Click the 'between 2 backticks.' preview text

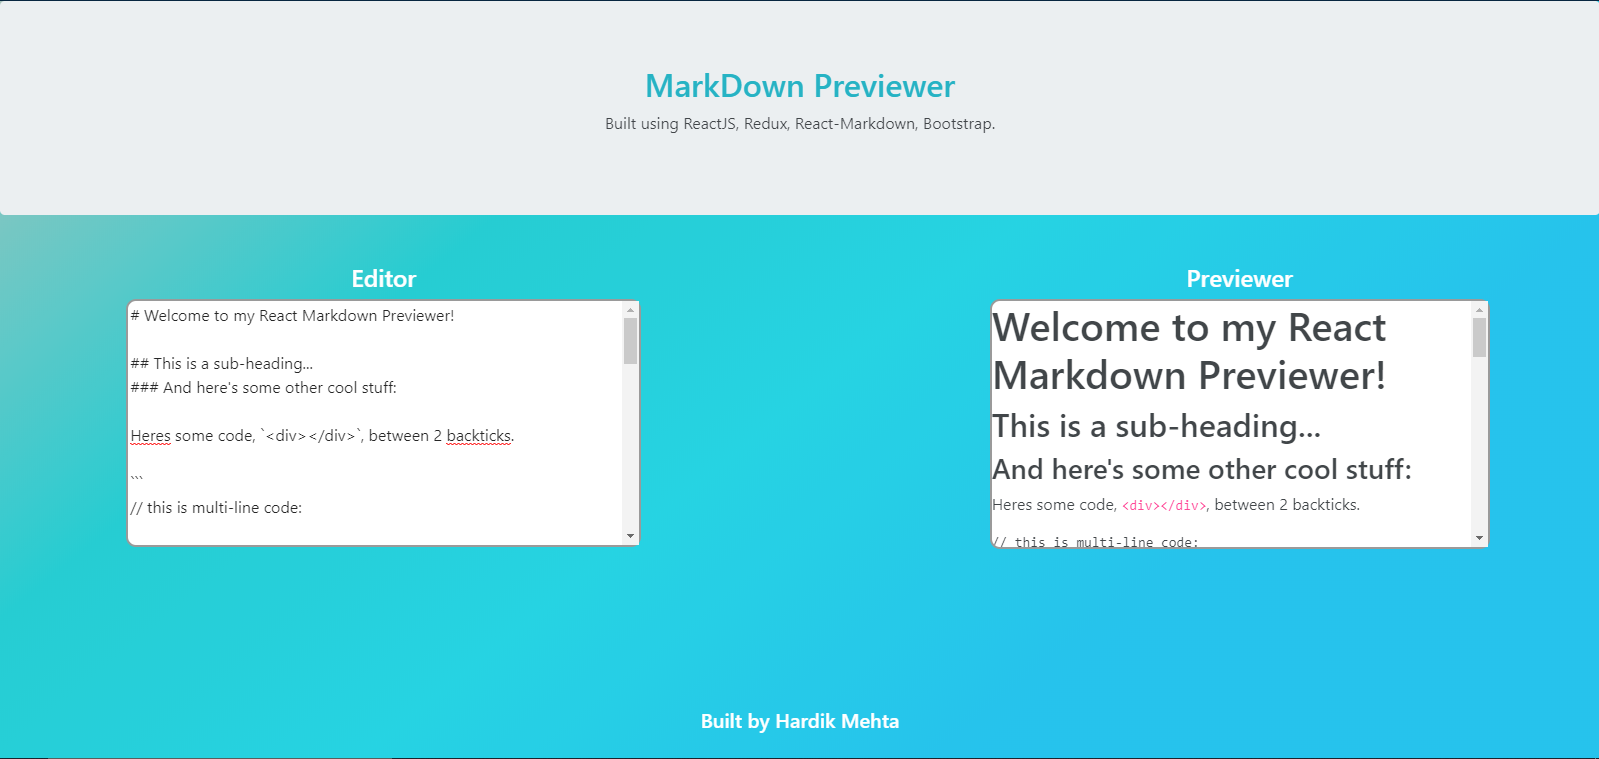pyautogui.click(x=1287, y=505)
